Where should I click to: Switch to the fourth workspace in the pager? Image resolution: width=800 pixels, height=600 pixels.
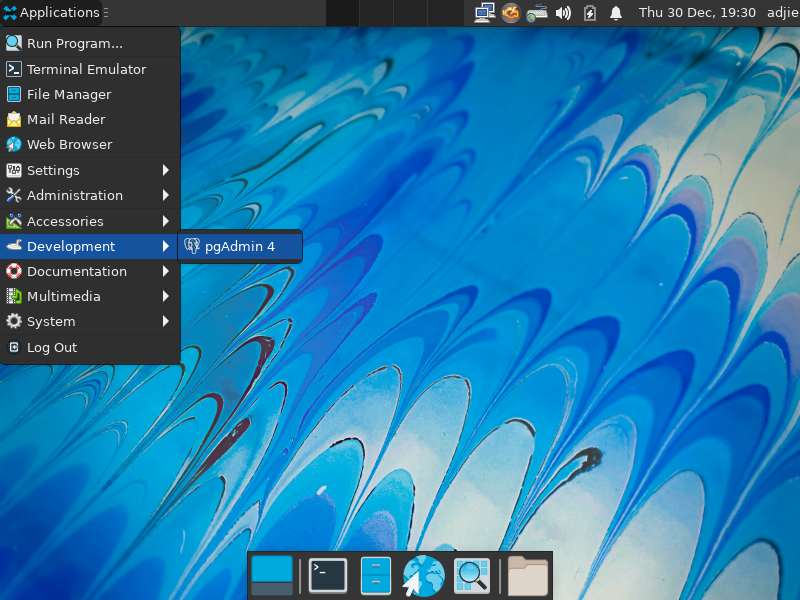click(445, 13)
